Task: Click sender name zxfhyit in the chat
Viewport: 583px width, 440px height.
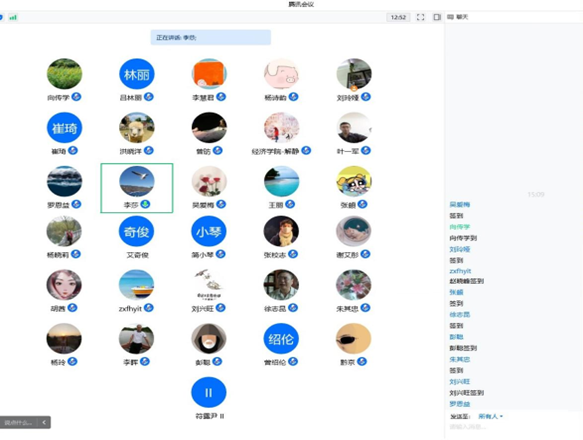Action: pos(460,271)
